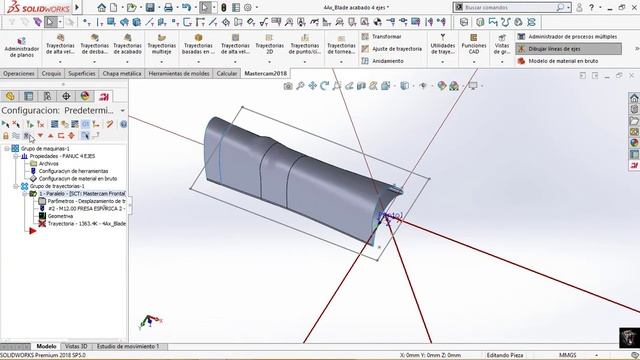This screenshot has height=360, width=640.
Task: Toggle the Paralelo operation folder check mark
Action: [x=33, y=193]
